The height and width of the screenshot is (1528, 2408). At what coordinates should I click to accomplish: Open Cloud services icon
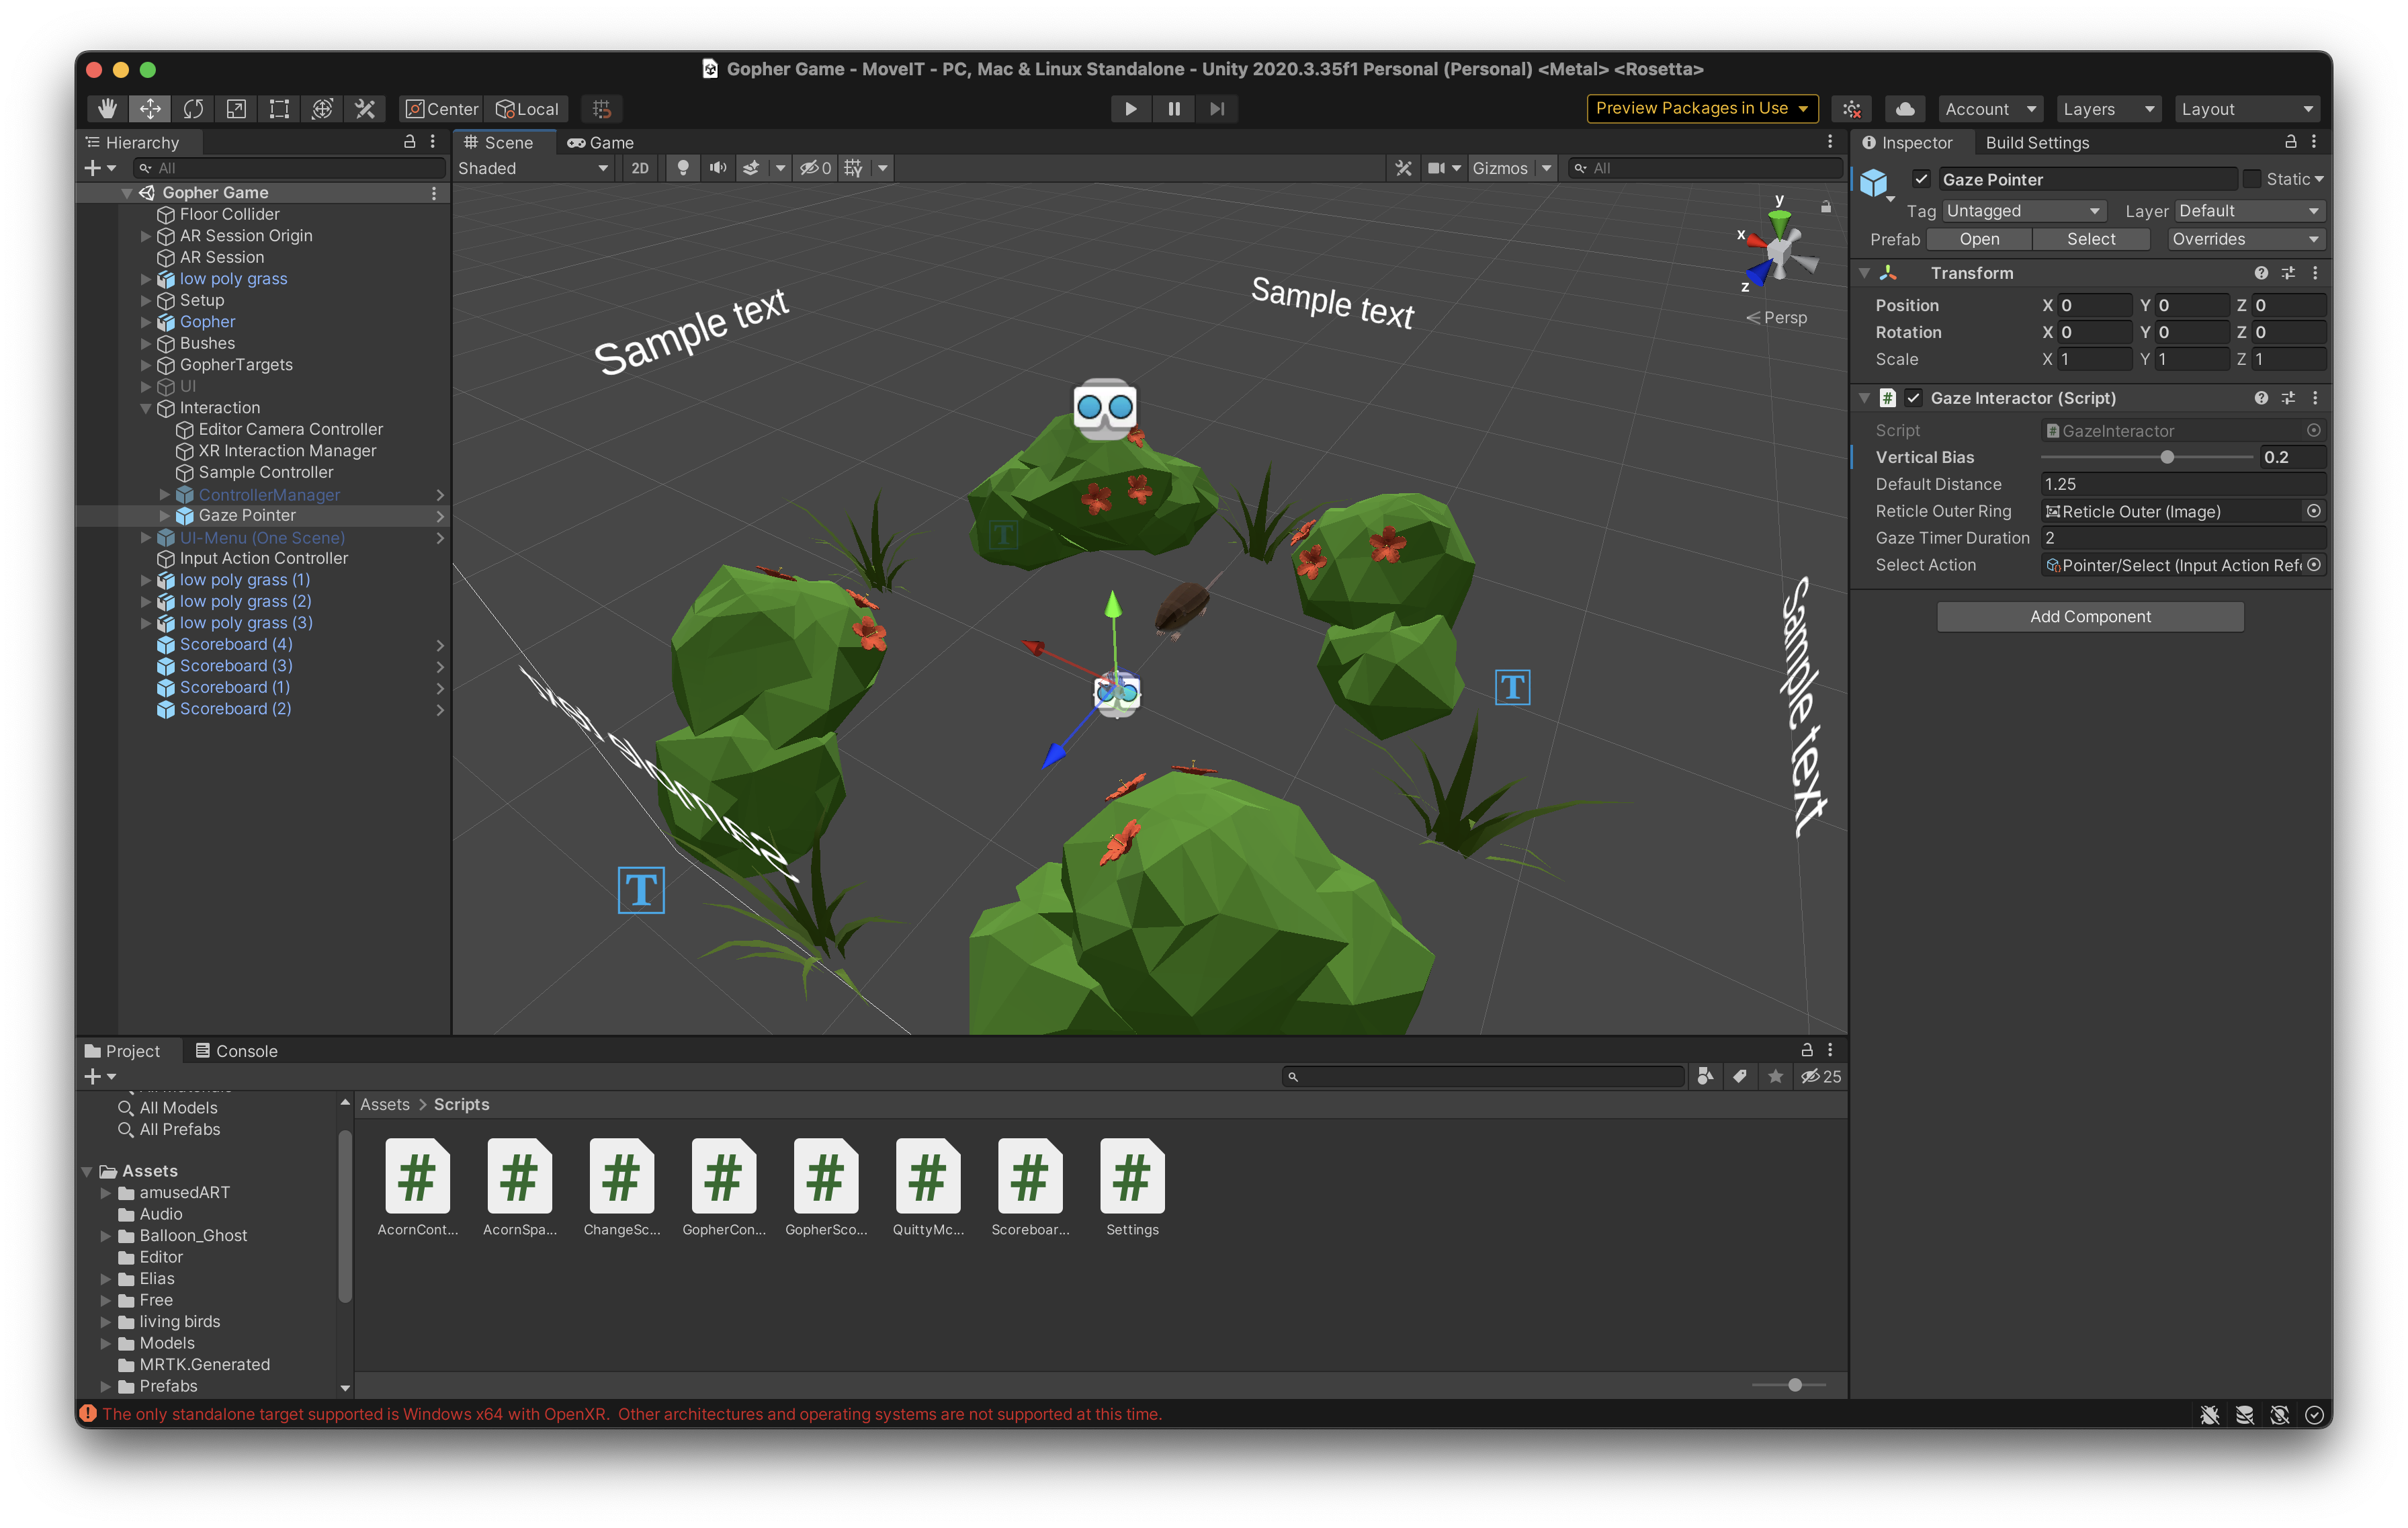1905,109
